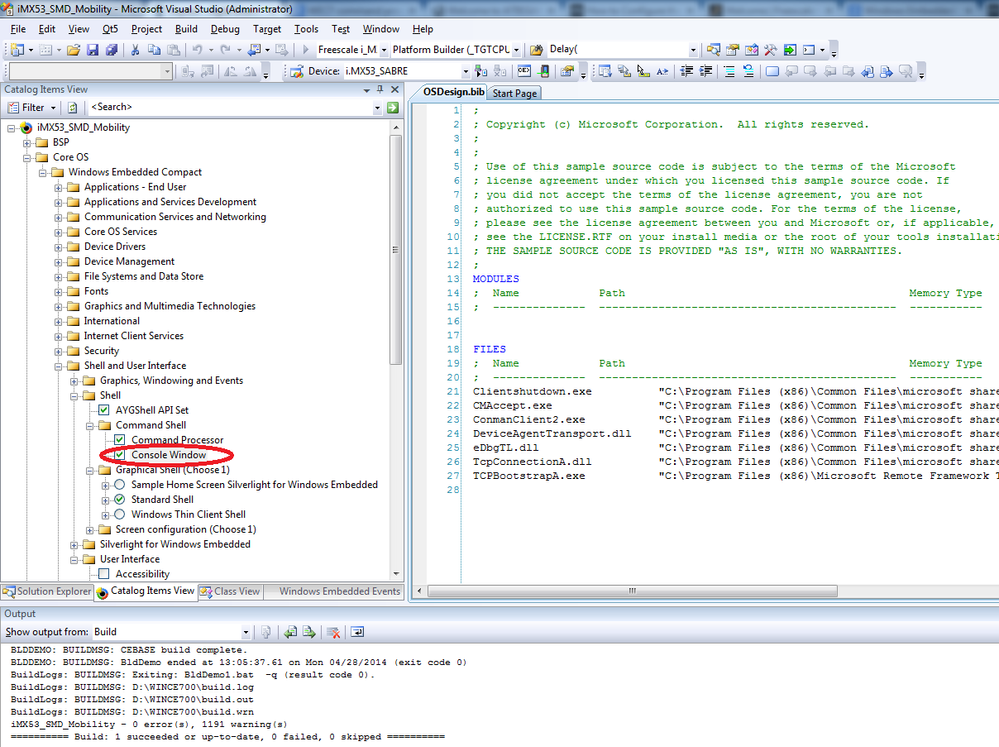
Task: Click the Attach to Device icon
Action: pyautogui.click(x=481, y=71)
